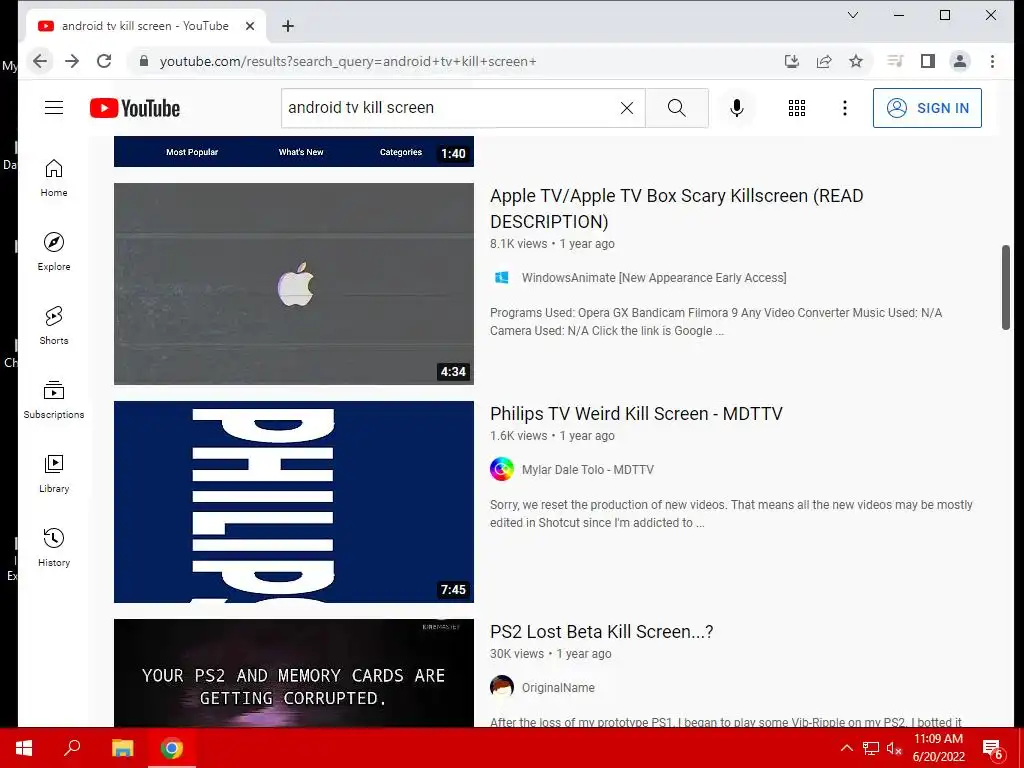Clear the search box with X
The height and width of the screenshot is (768, 1024).
pos(626,108)
